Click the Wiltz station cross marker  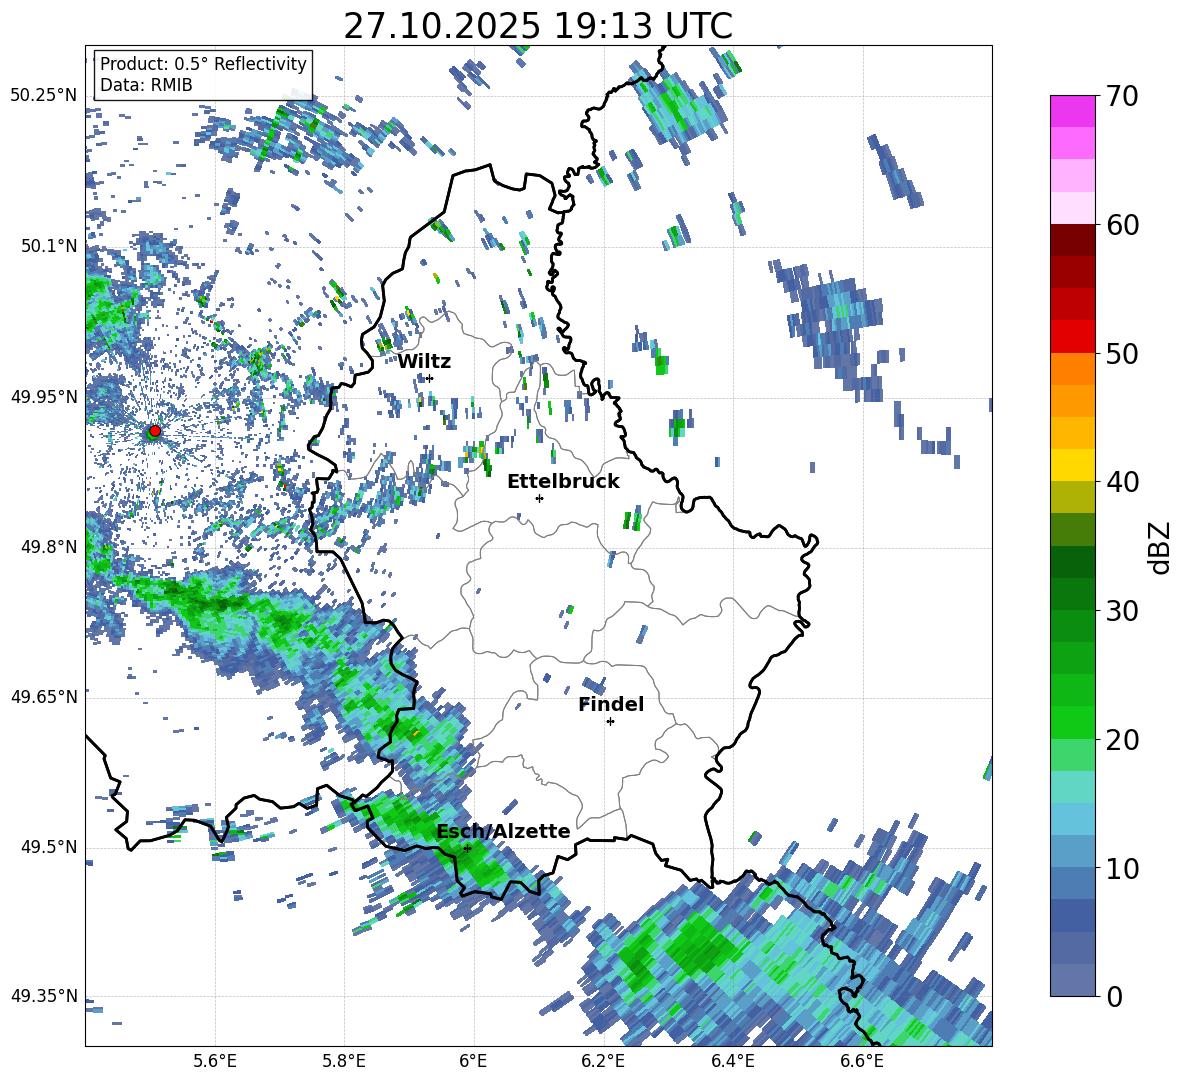(x=430, y=378)
